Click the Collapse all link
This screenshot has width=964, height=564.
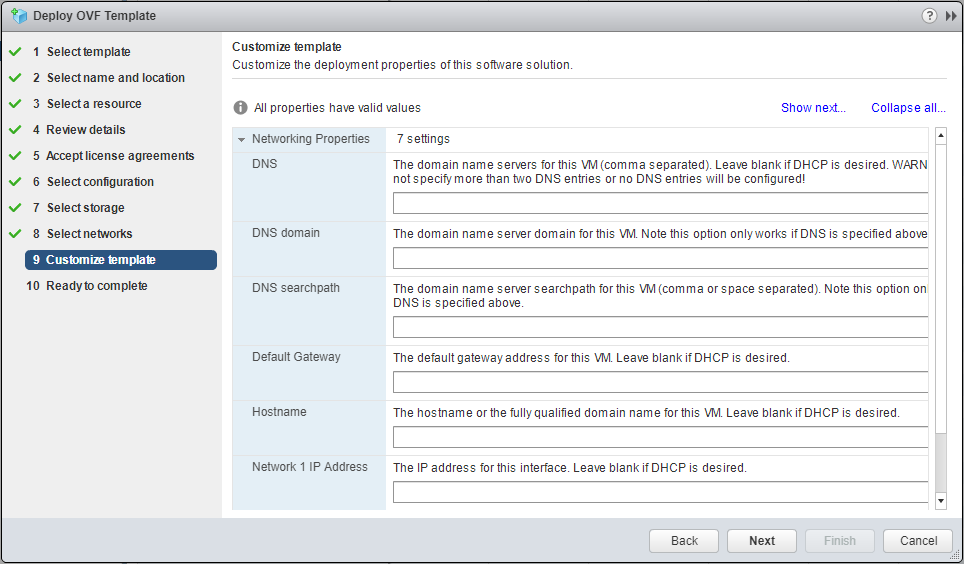pos(907,108)
